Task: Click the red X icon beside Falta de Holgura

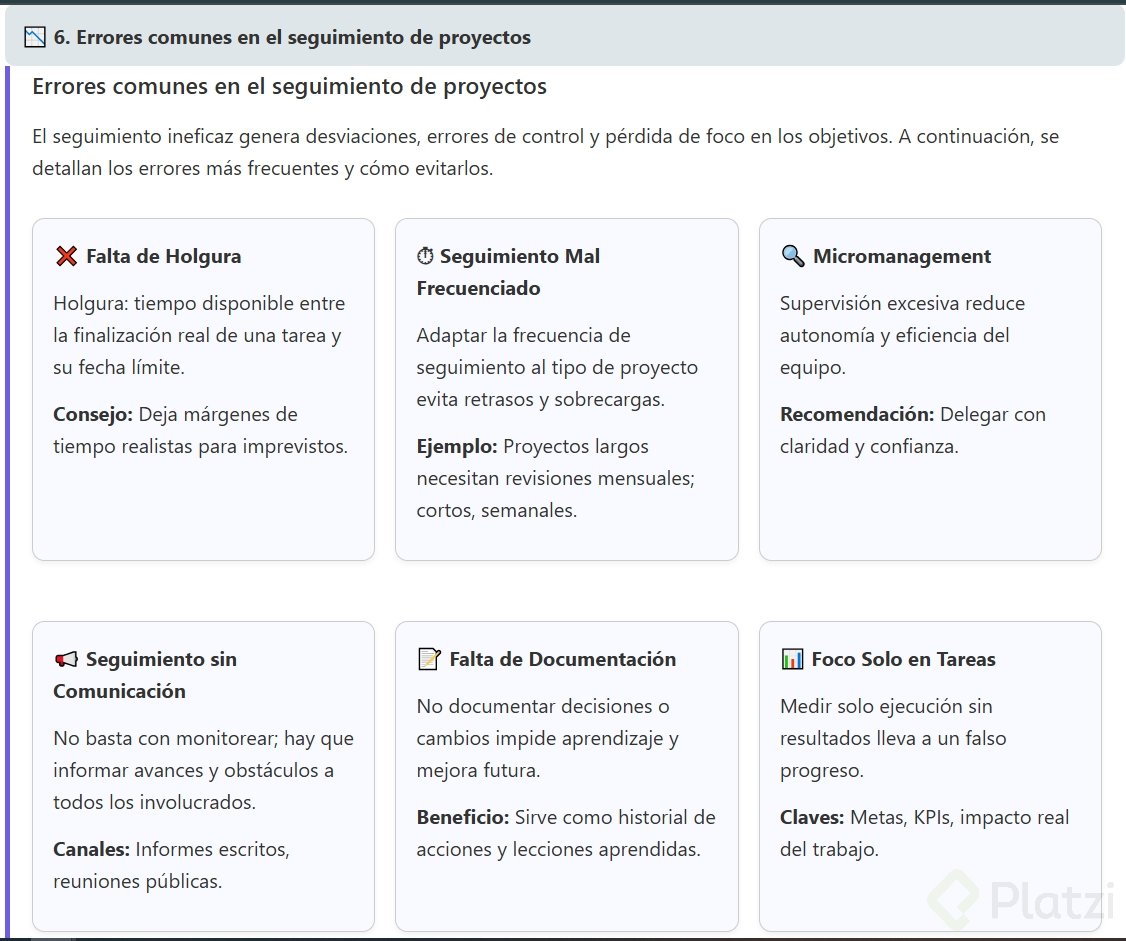Action: point(66,256)
